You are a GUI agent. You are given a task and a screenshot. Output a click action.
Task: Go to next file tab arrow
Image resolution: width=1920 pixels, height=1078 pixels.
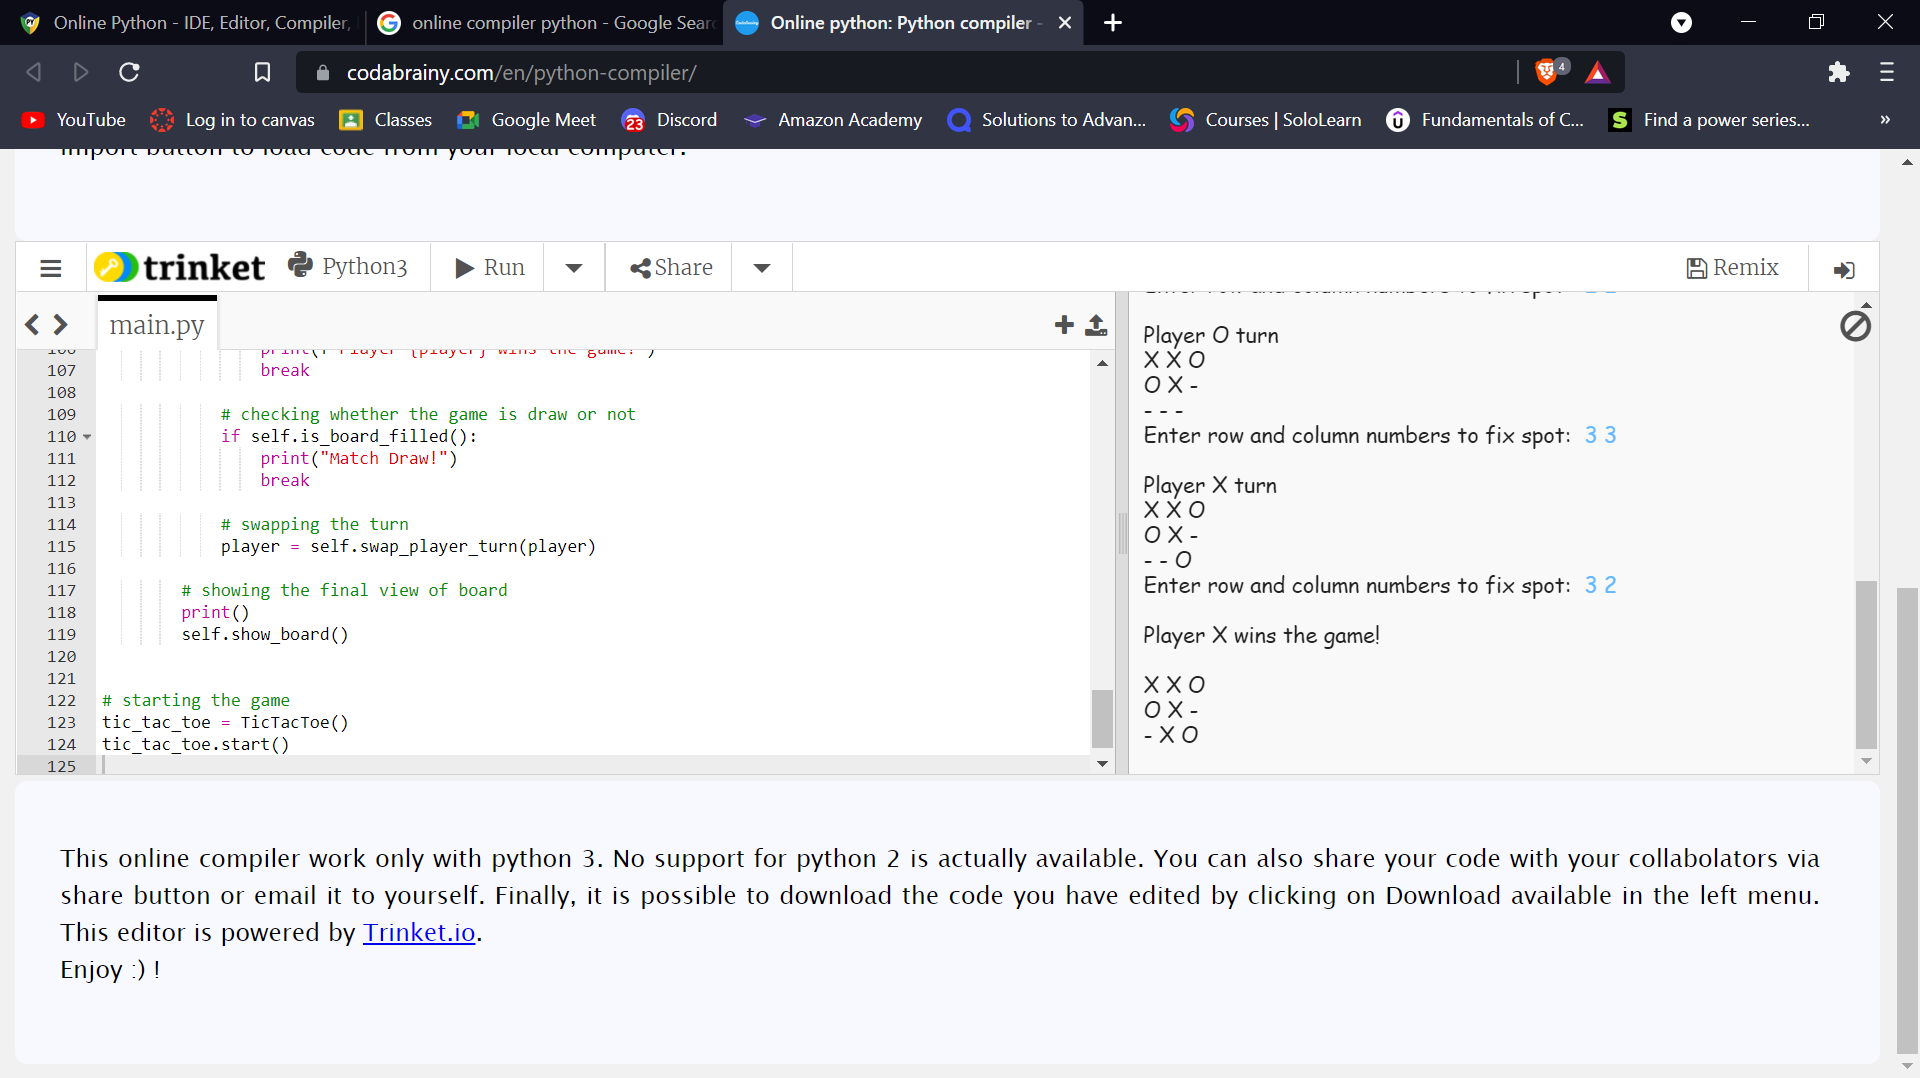click(x=61, y=324)
